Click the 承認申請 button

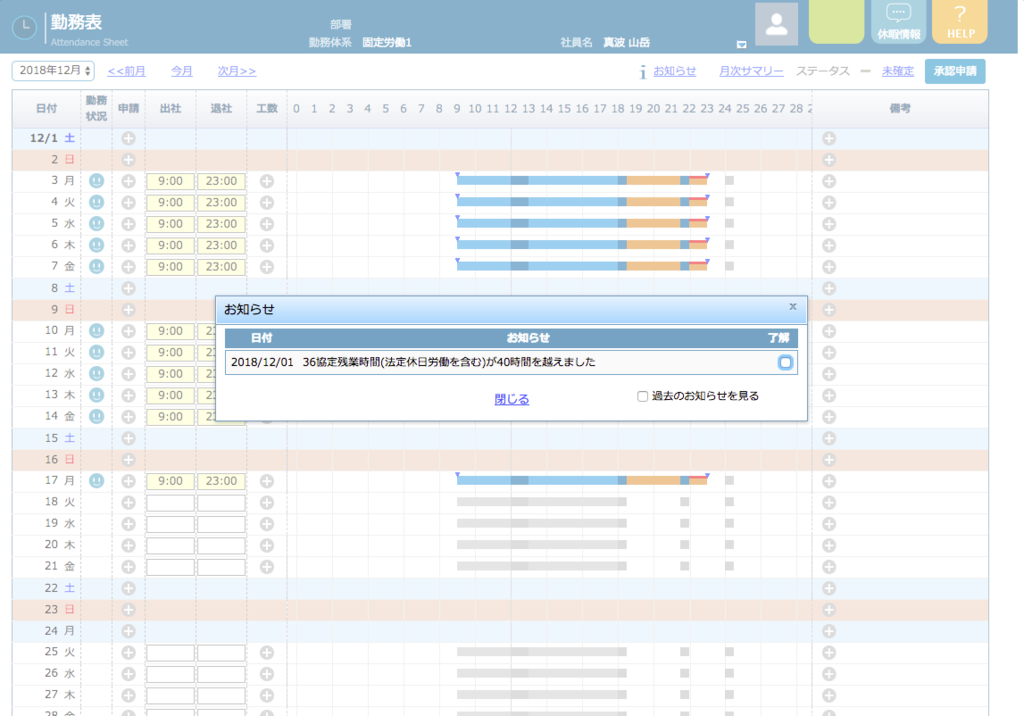click(955, 71)
